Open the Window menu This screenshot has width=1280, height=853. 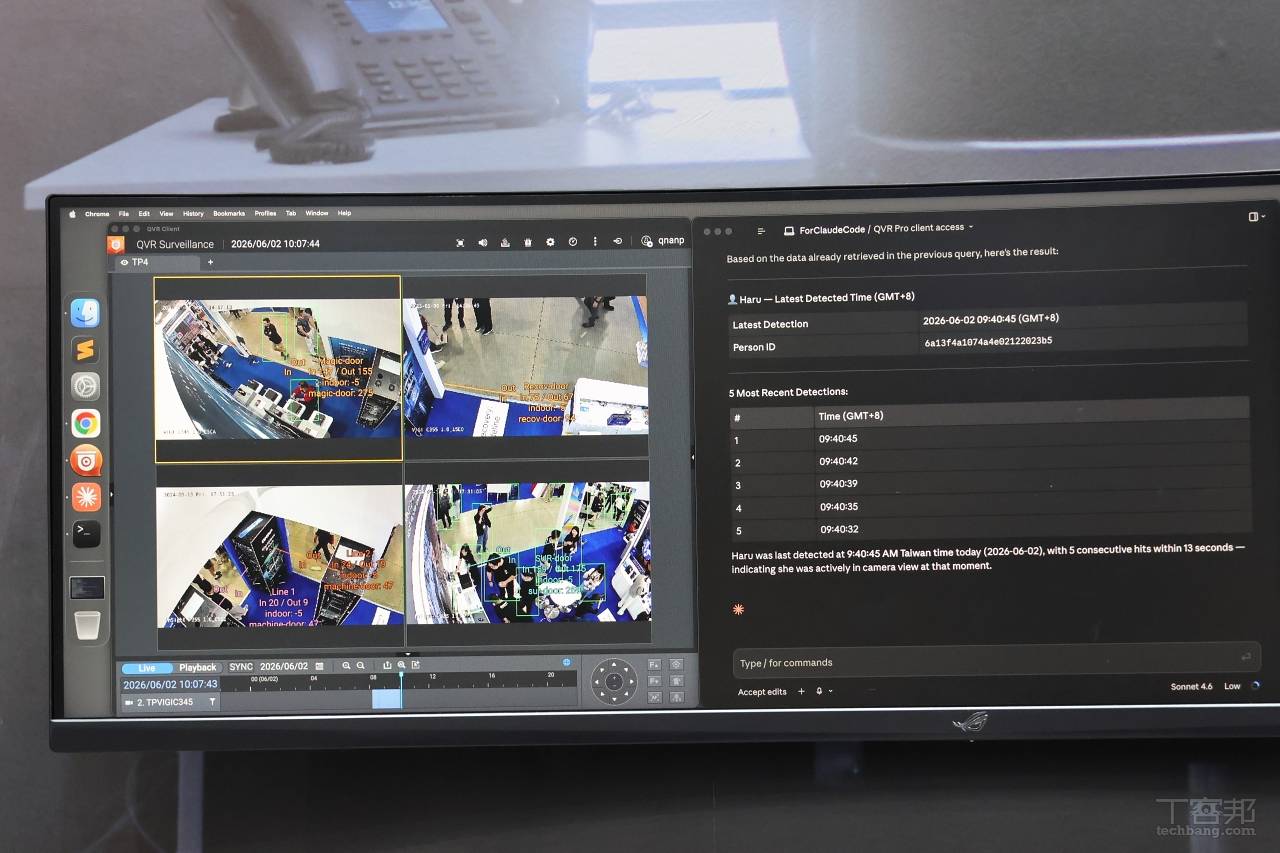[x=316, y=213]
